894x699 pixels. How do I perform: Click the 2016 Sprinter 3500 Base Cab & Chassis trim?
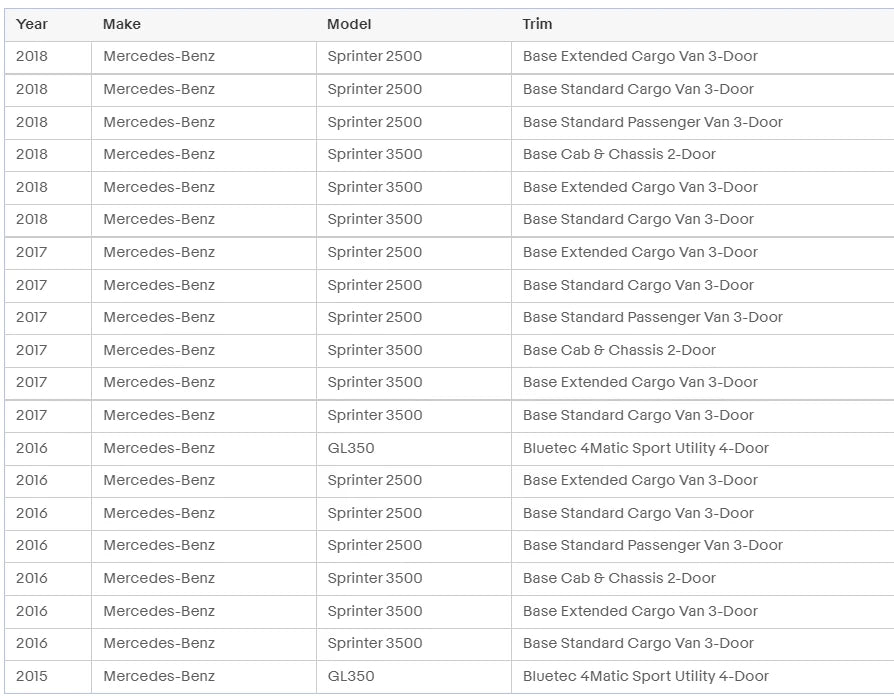coord(619,578)
